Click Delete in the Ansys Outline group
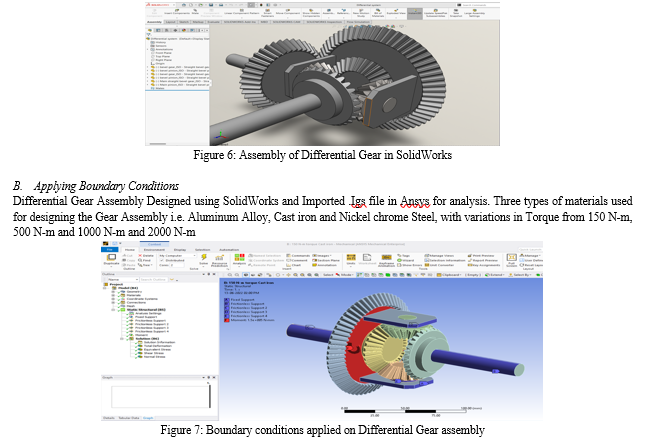 pyautogui.click(x=146, y=255)
